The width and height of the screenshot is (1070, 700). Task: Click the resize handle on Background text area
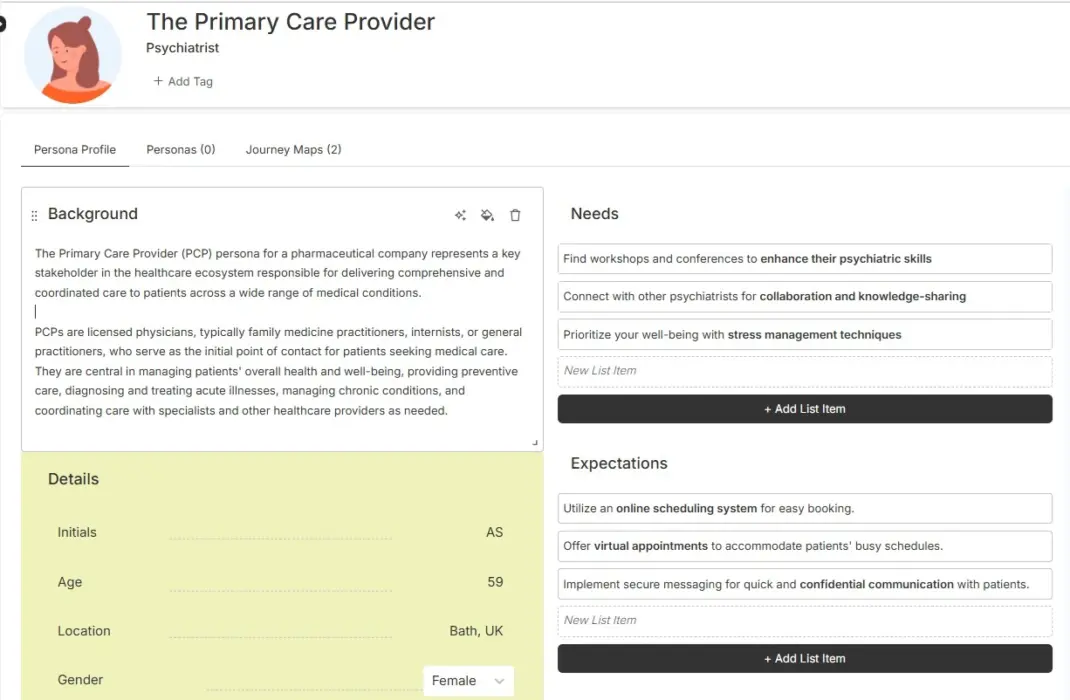[x=533, y=440]
